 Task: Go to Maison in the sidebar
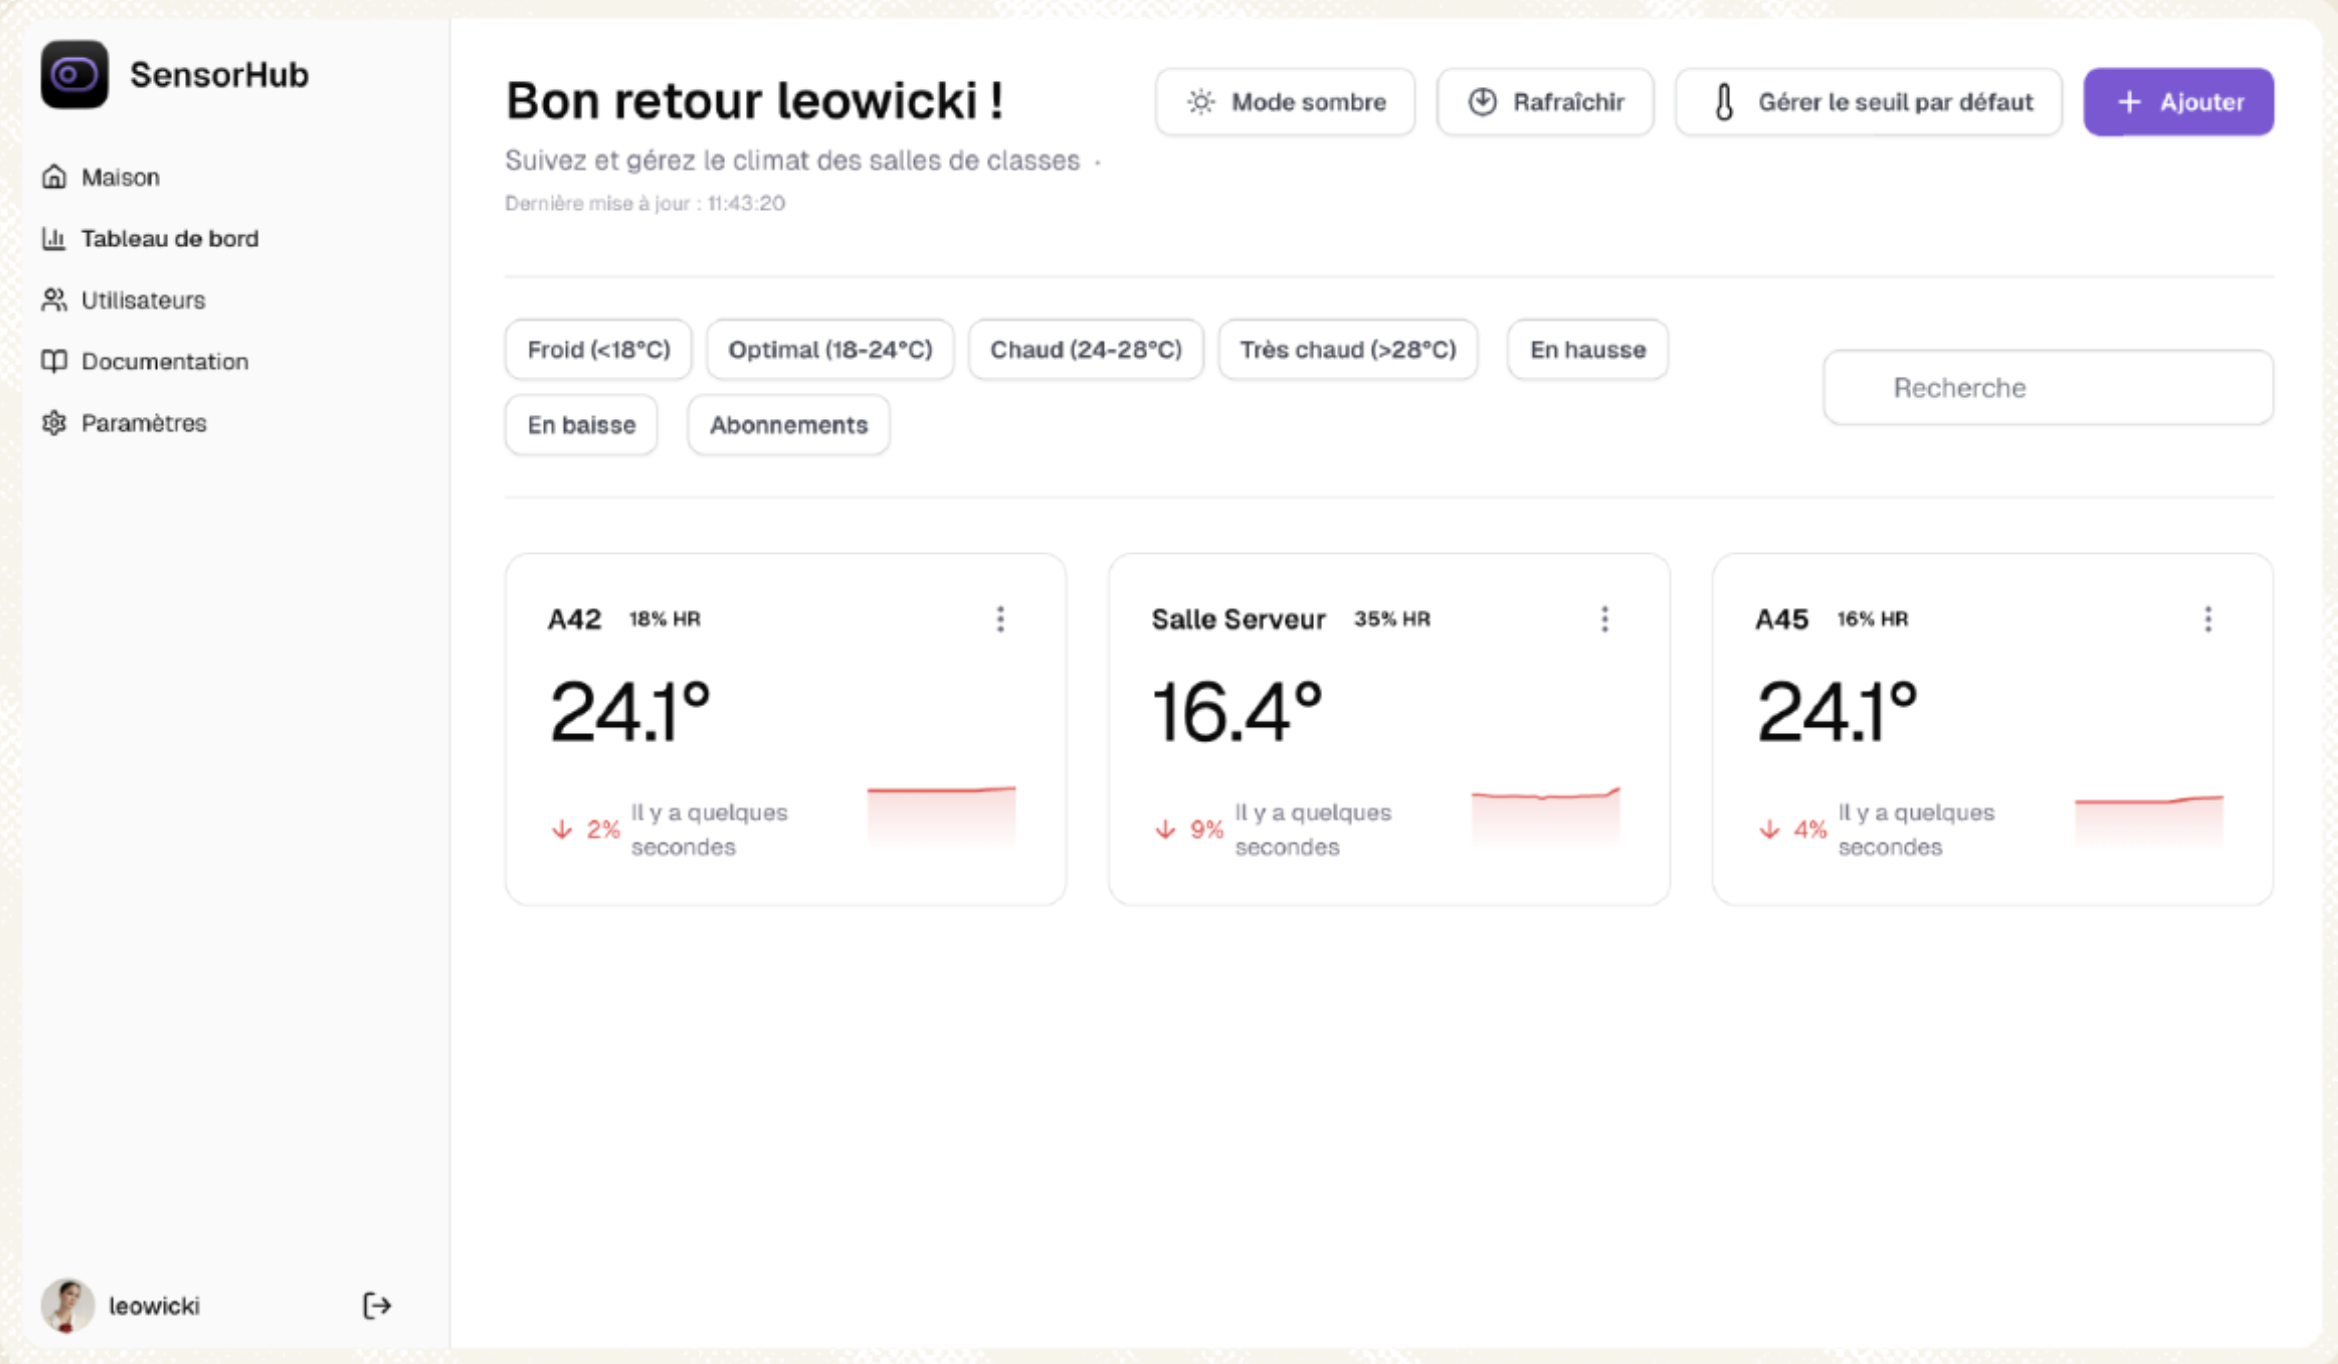click(x=120, y=177)
